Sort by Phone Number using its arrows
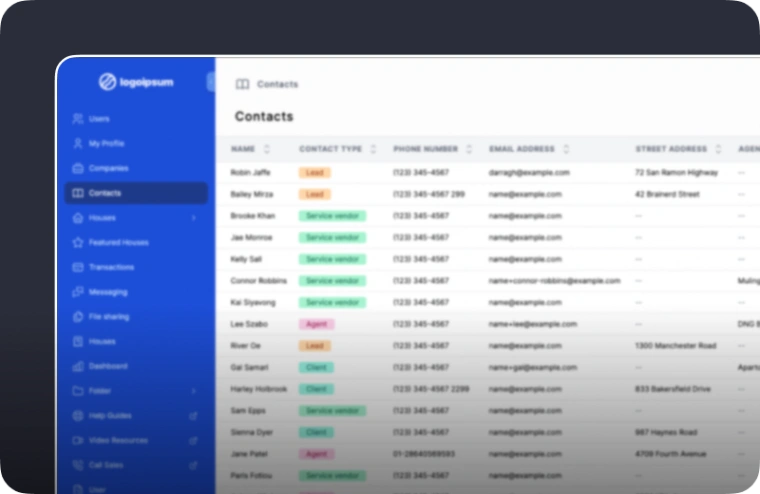The image size is (760, 494). (469, 149)
